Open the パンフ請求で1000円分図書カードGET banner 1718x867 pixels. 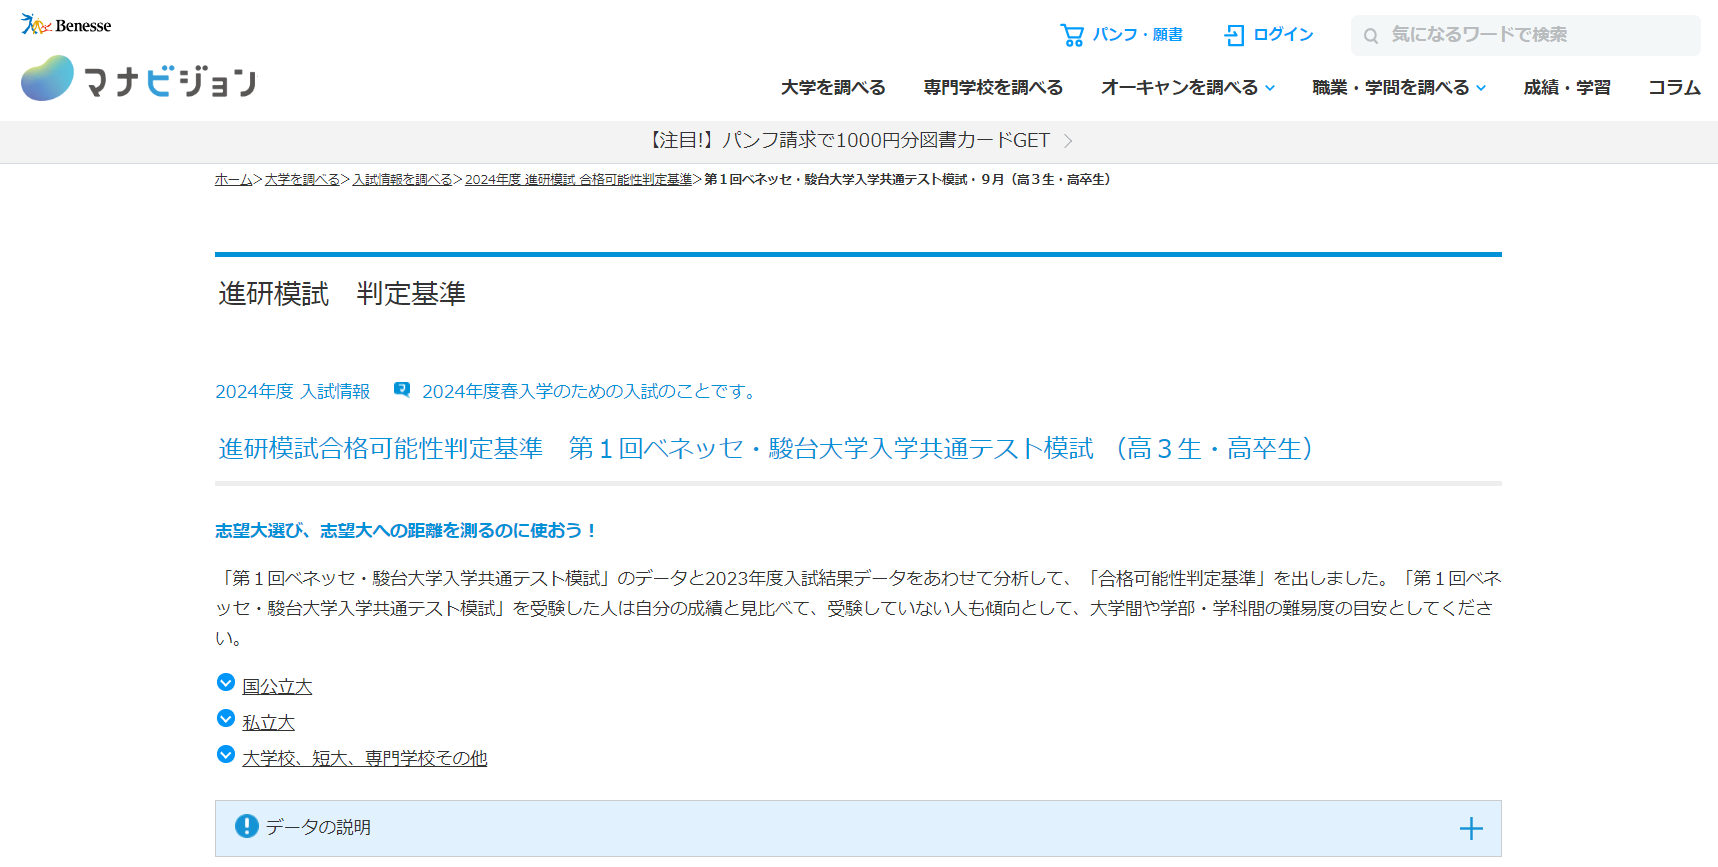tap(859, 141)
